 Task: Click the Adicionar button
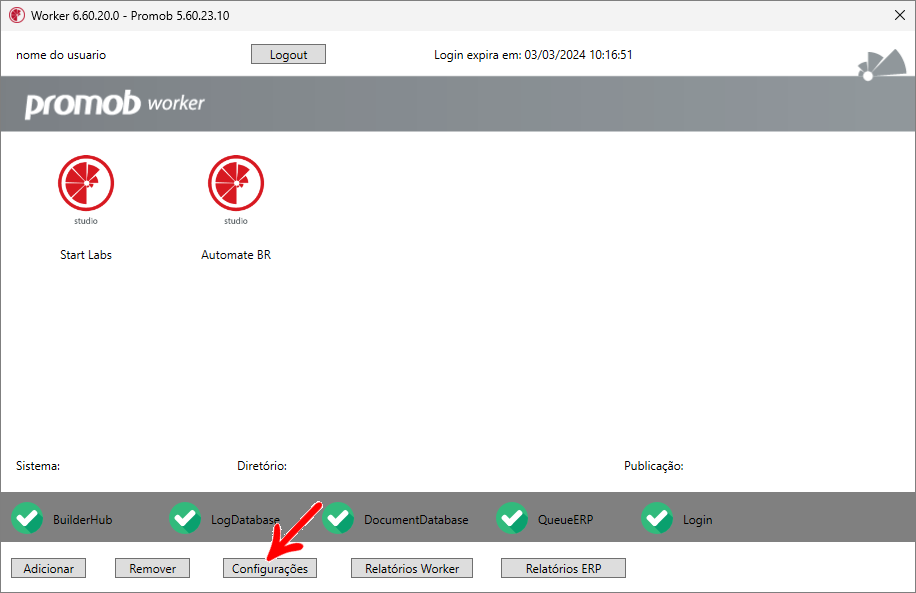pos(48,568)
